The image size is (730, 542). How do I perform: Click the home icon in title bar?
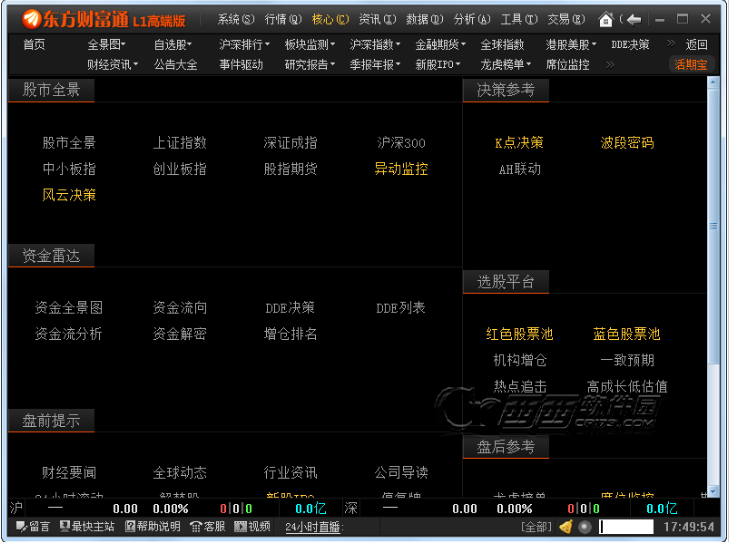[606, 20]
